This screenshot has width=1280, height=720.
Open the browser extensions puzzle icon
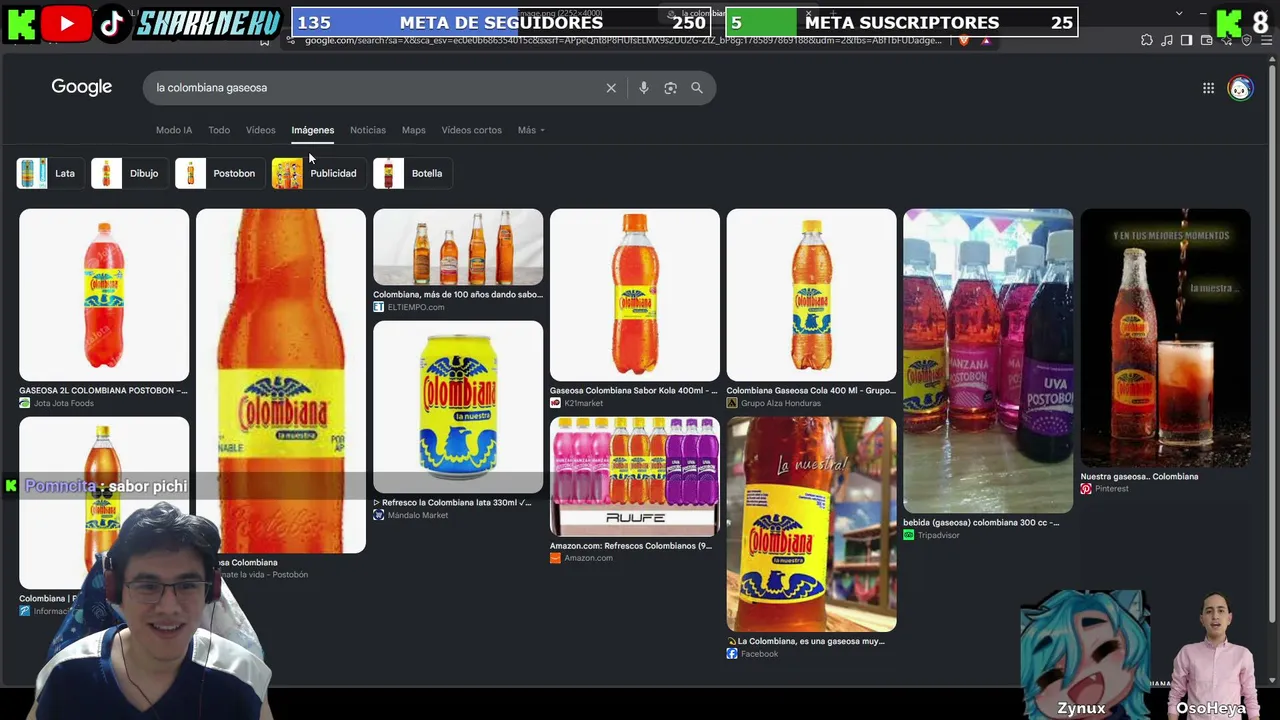click(x=1146, y=40)
